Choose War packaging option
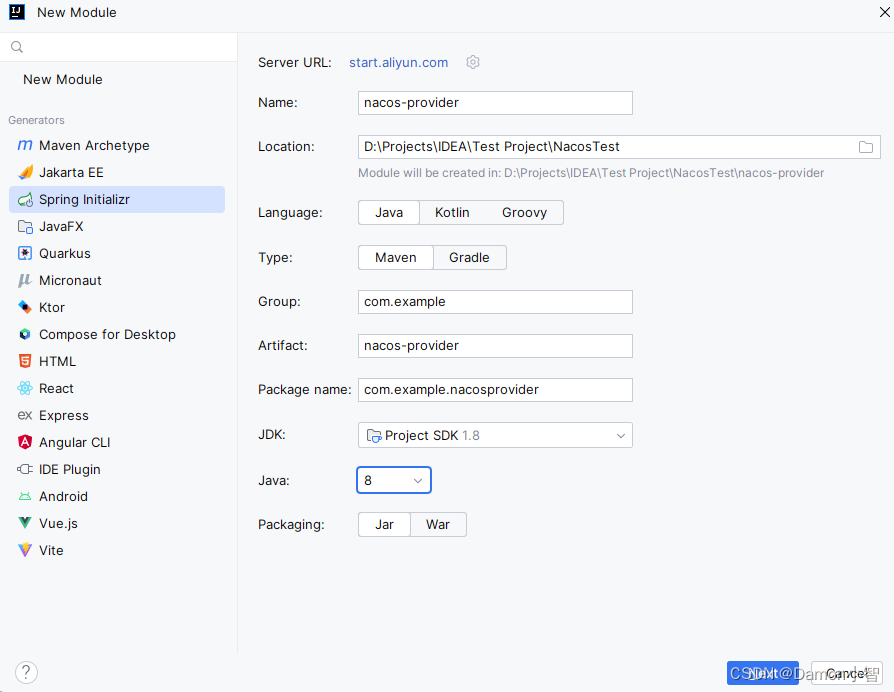The height and width of the screenshot is (692, 894). 438,524
